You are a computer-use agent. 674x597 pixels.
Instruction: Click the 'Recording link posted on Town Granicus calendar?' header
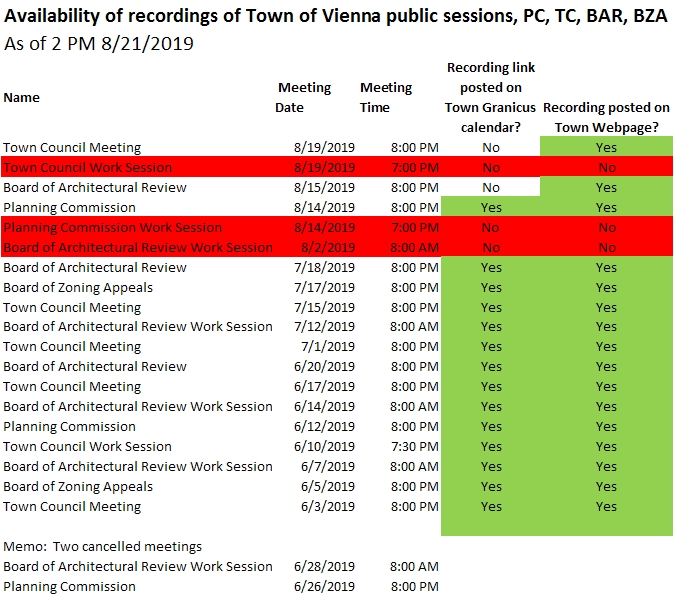pyautogui.click(x=490, y=98)
